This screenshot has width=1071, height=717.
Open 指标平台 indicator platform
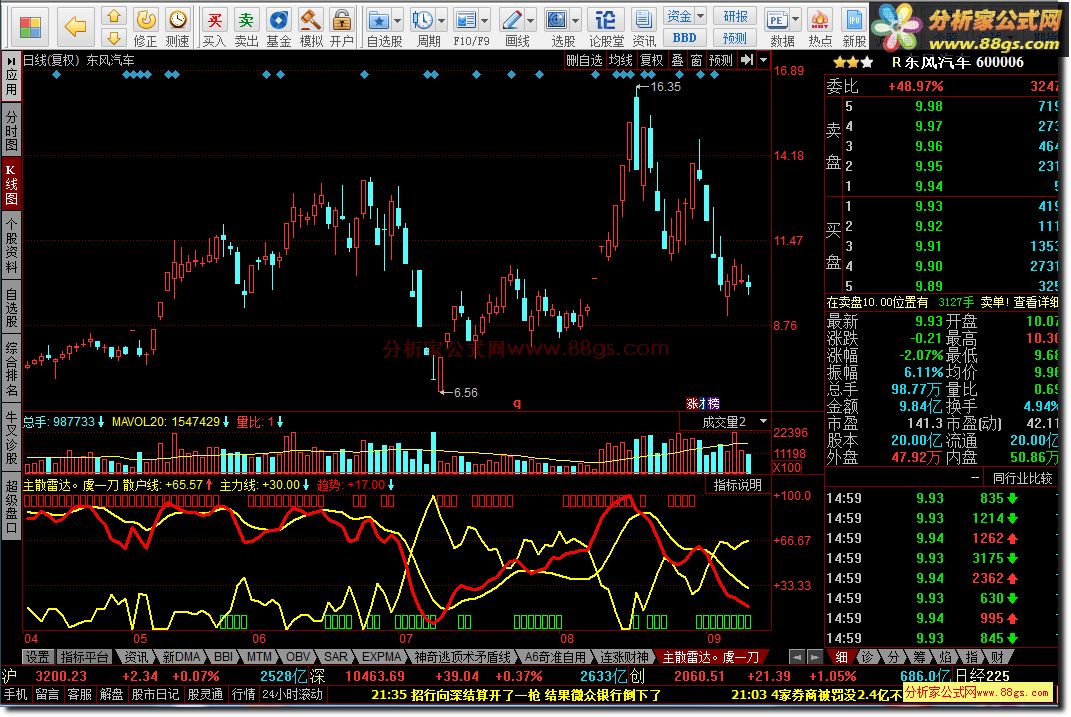coord(84,656)
